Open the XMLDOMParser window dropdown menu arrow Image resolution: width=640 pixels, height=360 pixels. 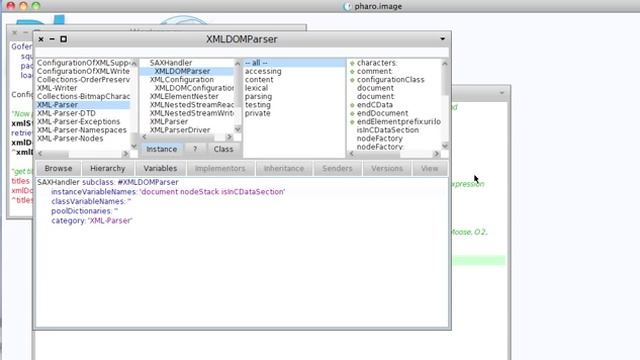coord(442,39)
